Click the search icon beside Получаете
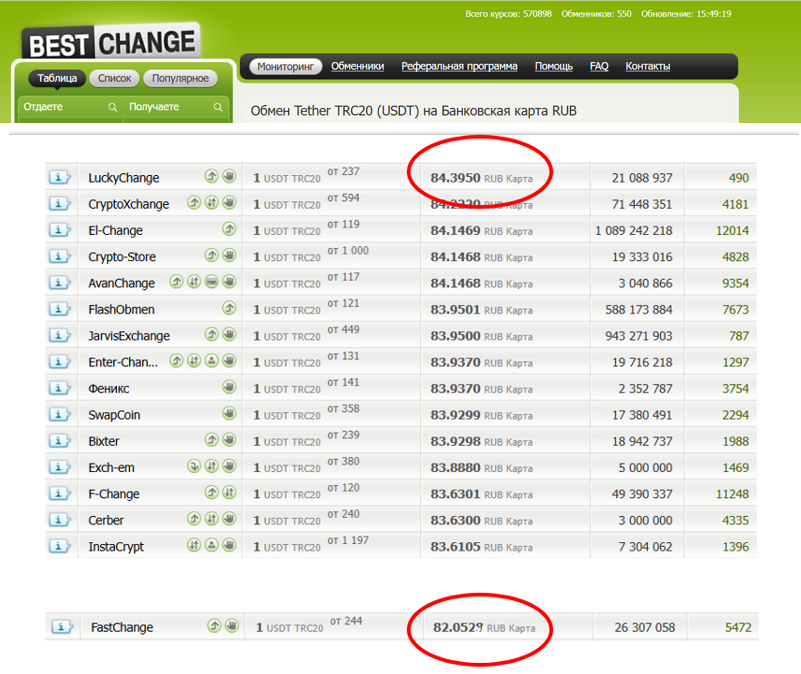This screenshot has height=674, width=801. pos(218,107)
